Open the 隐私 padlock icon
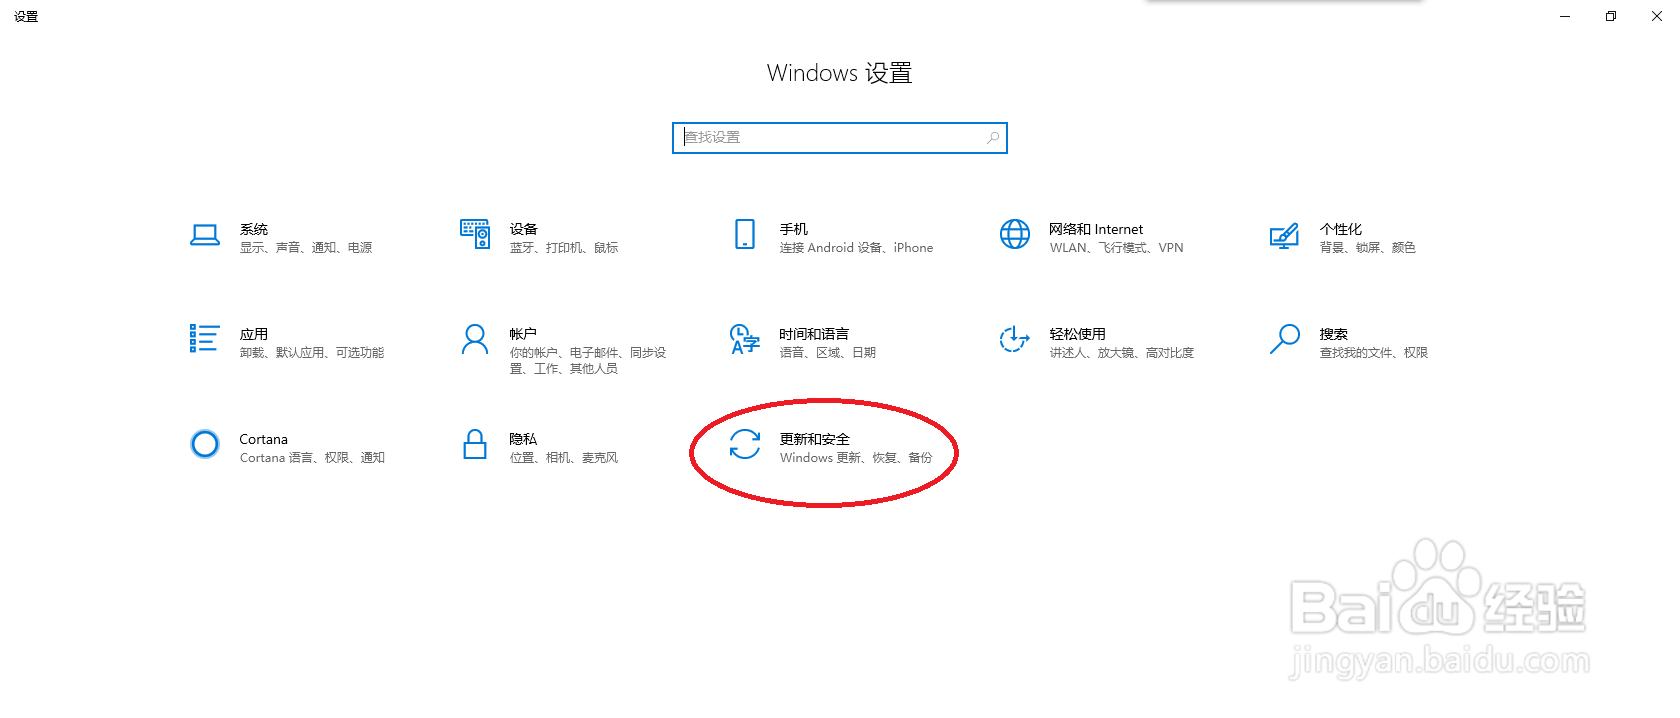The image size is (1680, 718). [x=475, y=444]
